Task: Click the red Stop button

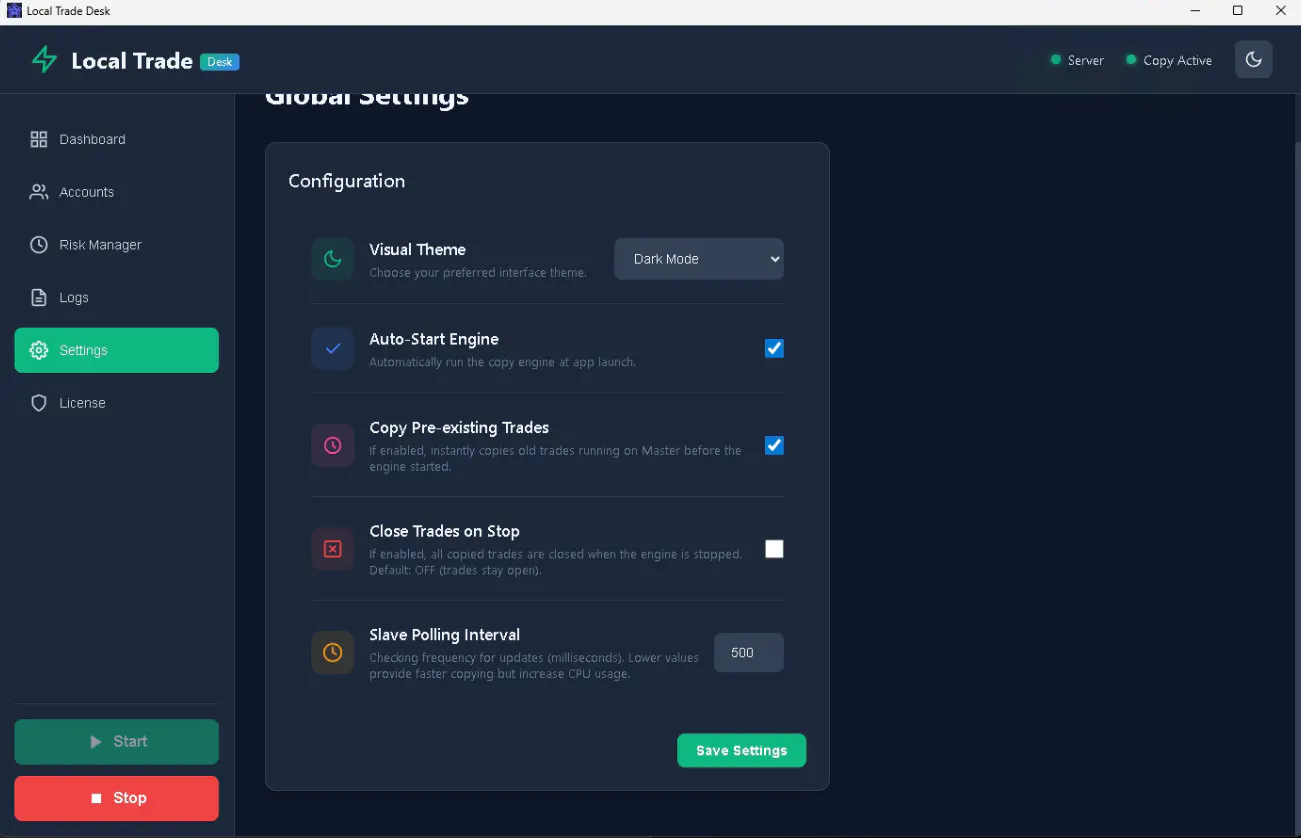Action: [117, 798]
